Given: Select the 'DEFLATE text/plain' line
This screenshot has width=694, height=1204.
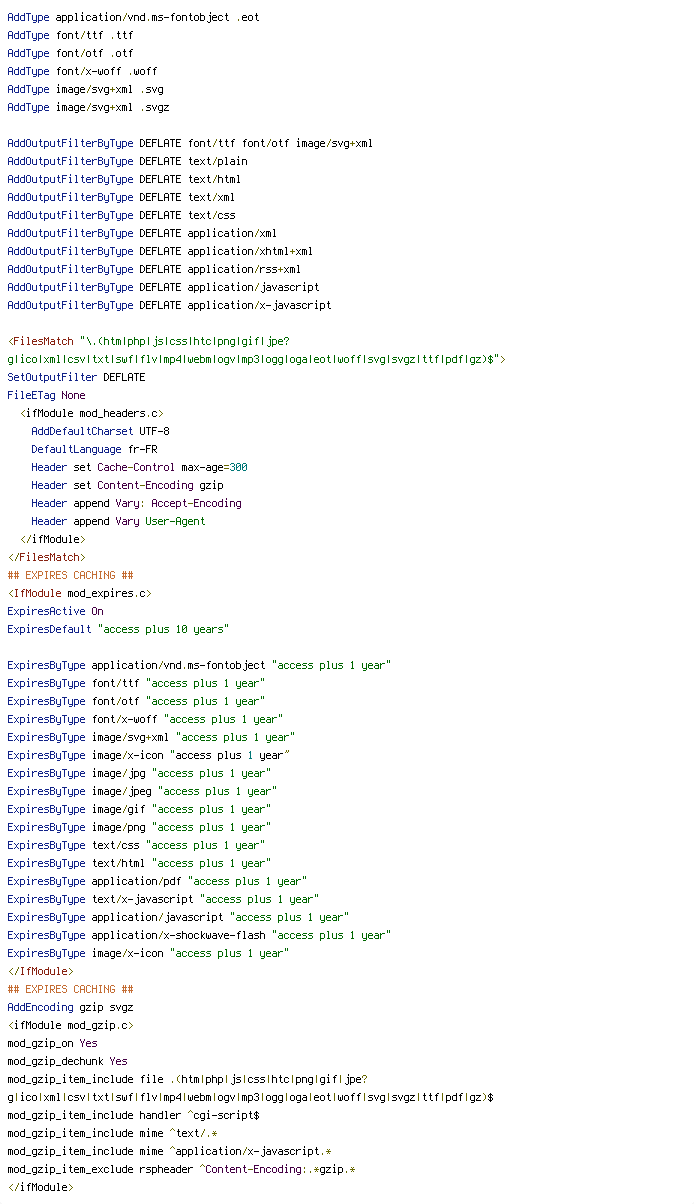Looking at the screenshot, I should tap(127, 161).
